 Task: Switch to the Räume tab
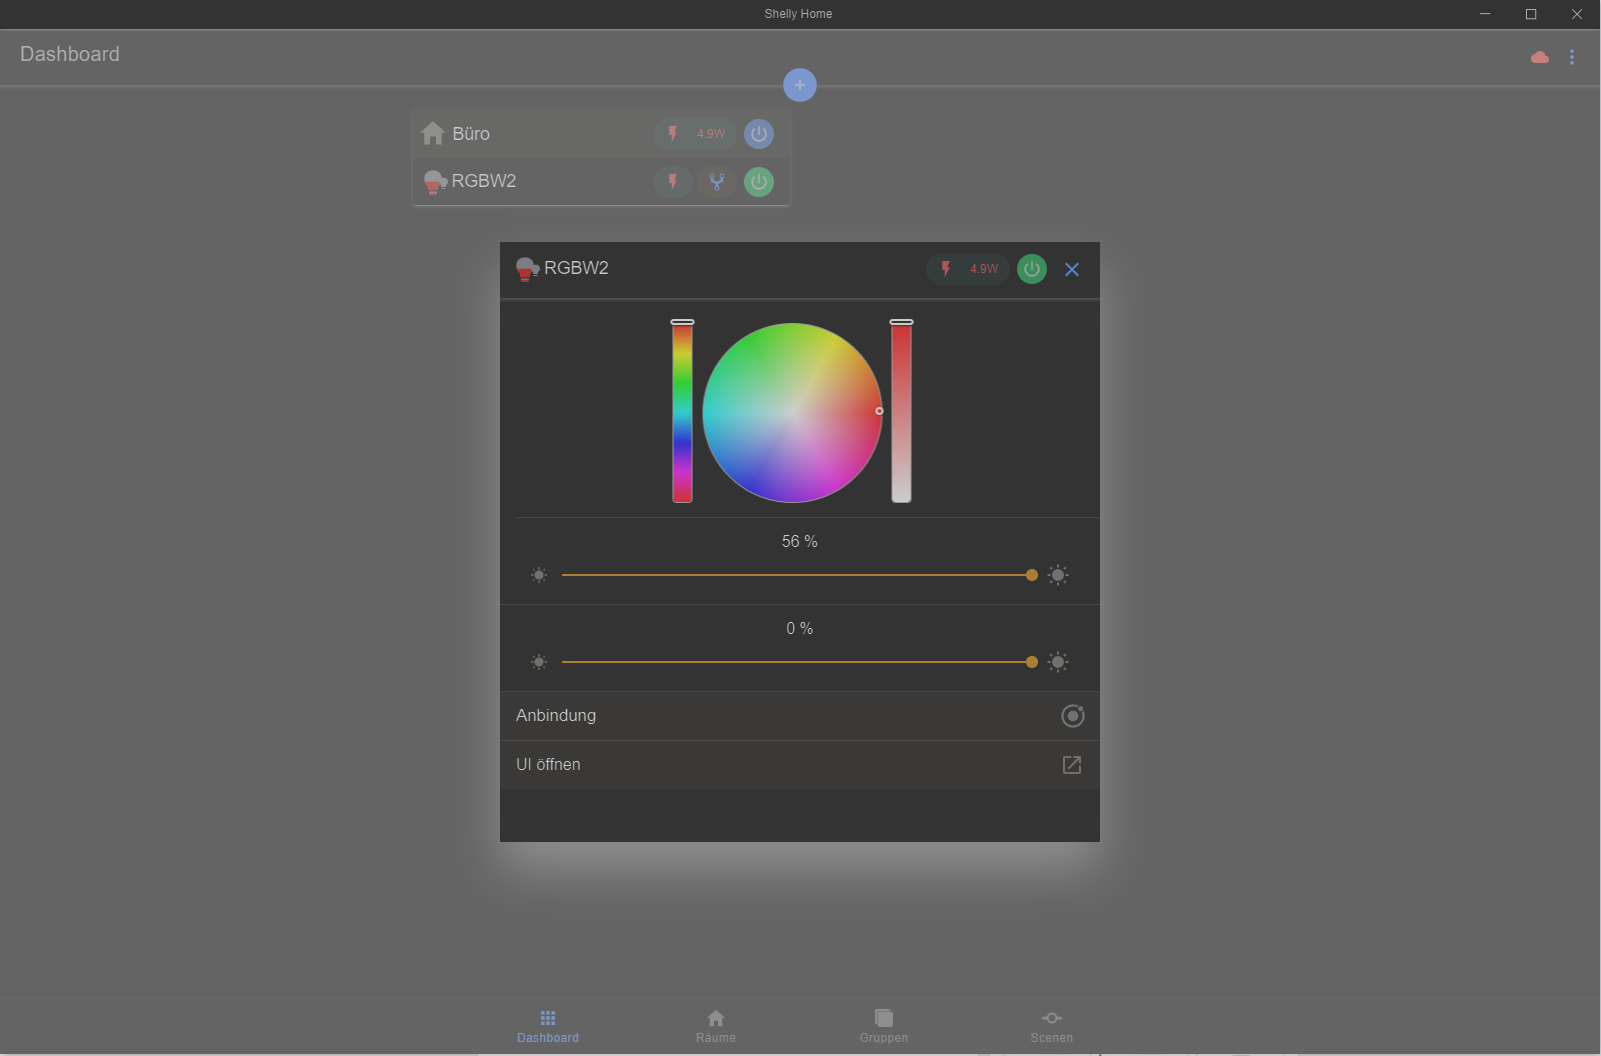click(x=716, y=1025)
